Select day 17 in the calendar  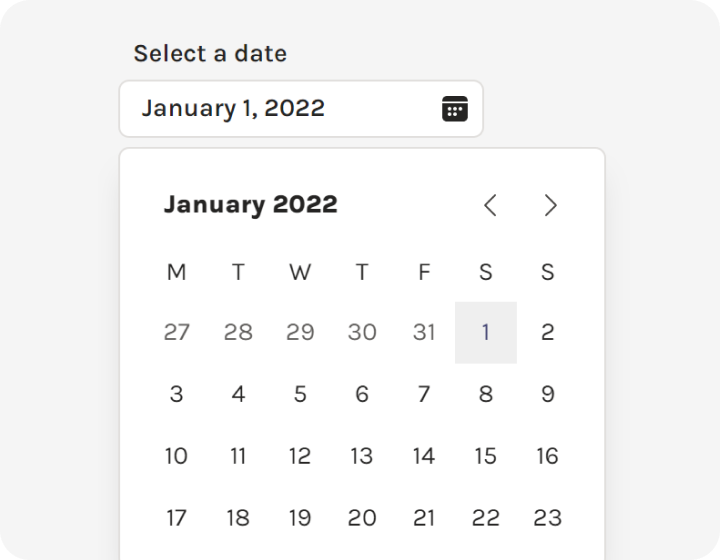tap(177, 518)
